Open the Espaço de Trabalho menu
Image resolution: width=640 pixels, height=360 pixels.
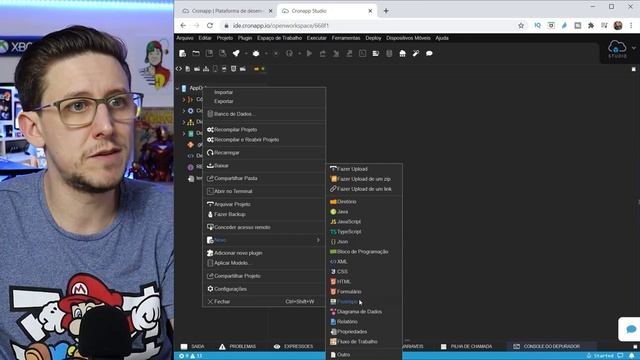pos(280,38)
